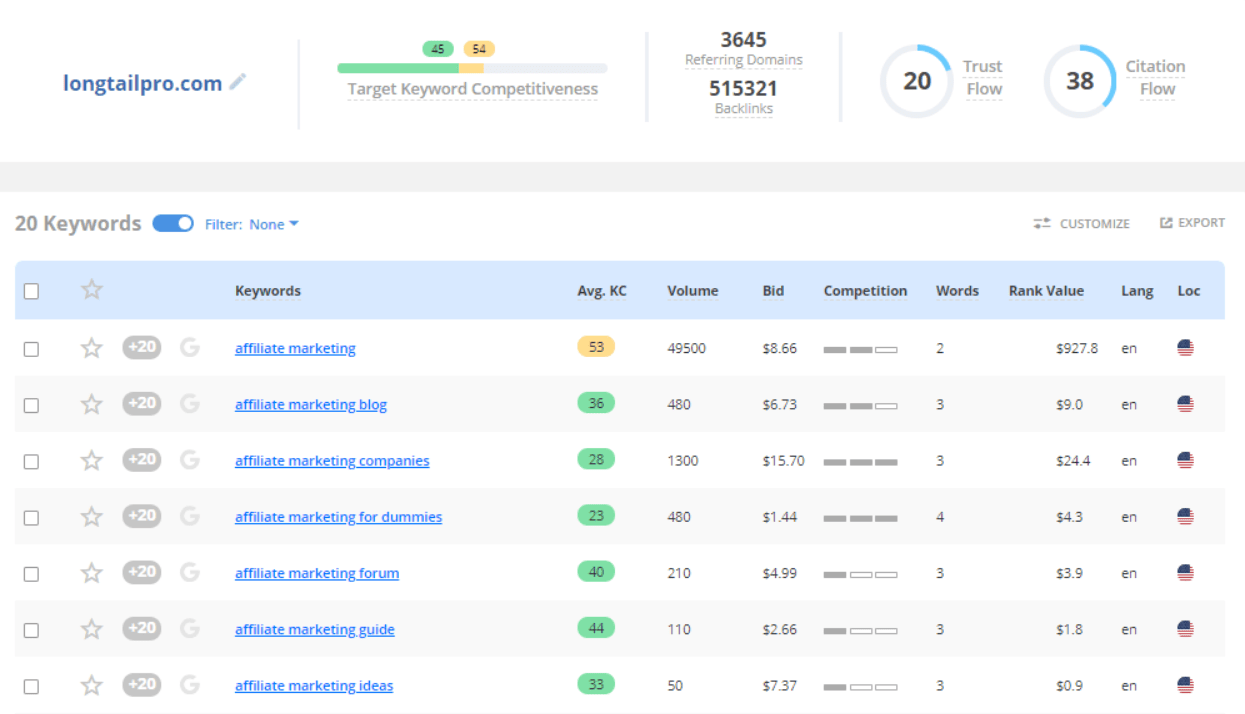
Task: Star the affiliate marketing keyword row
Action: 92,348
